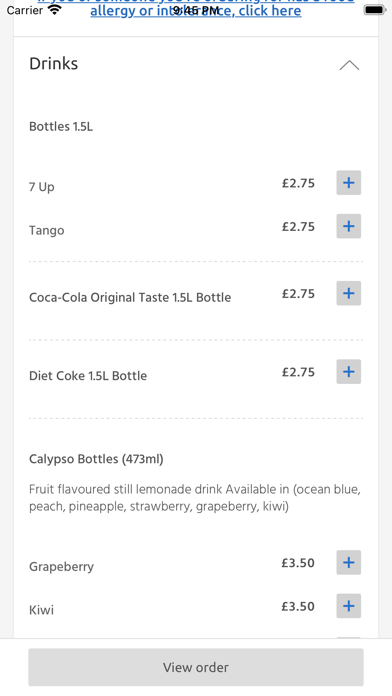Tap Calypso Bottles (473ml) heading
This screenshot has width=392, height=696.
[x=96, y=459]
